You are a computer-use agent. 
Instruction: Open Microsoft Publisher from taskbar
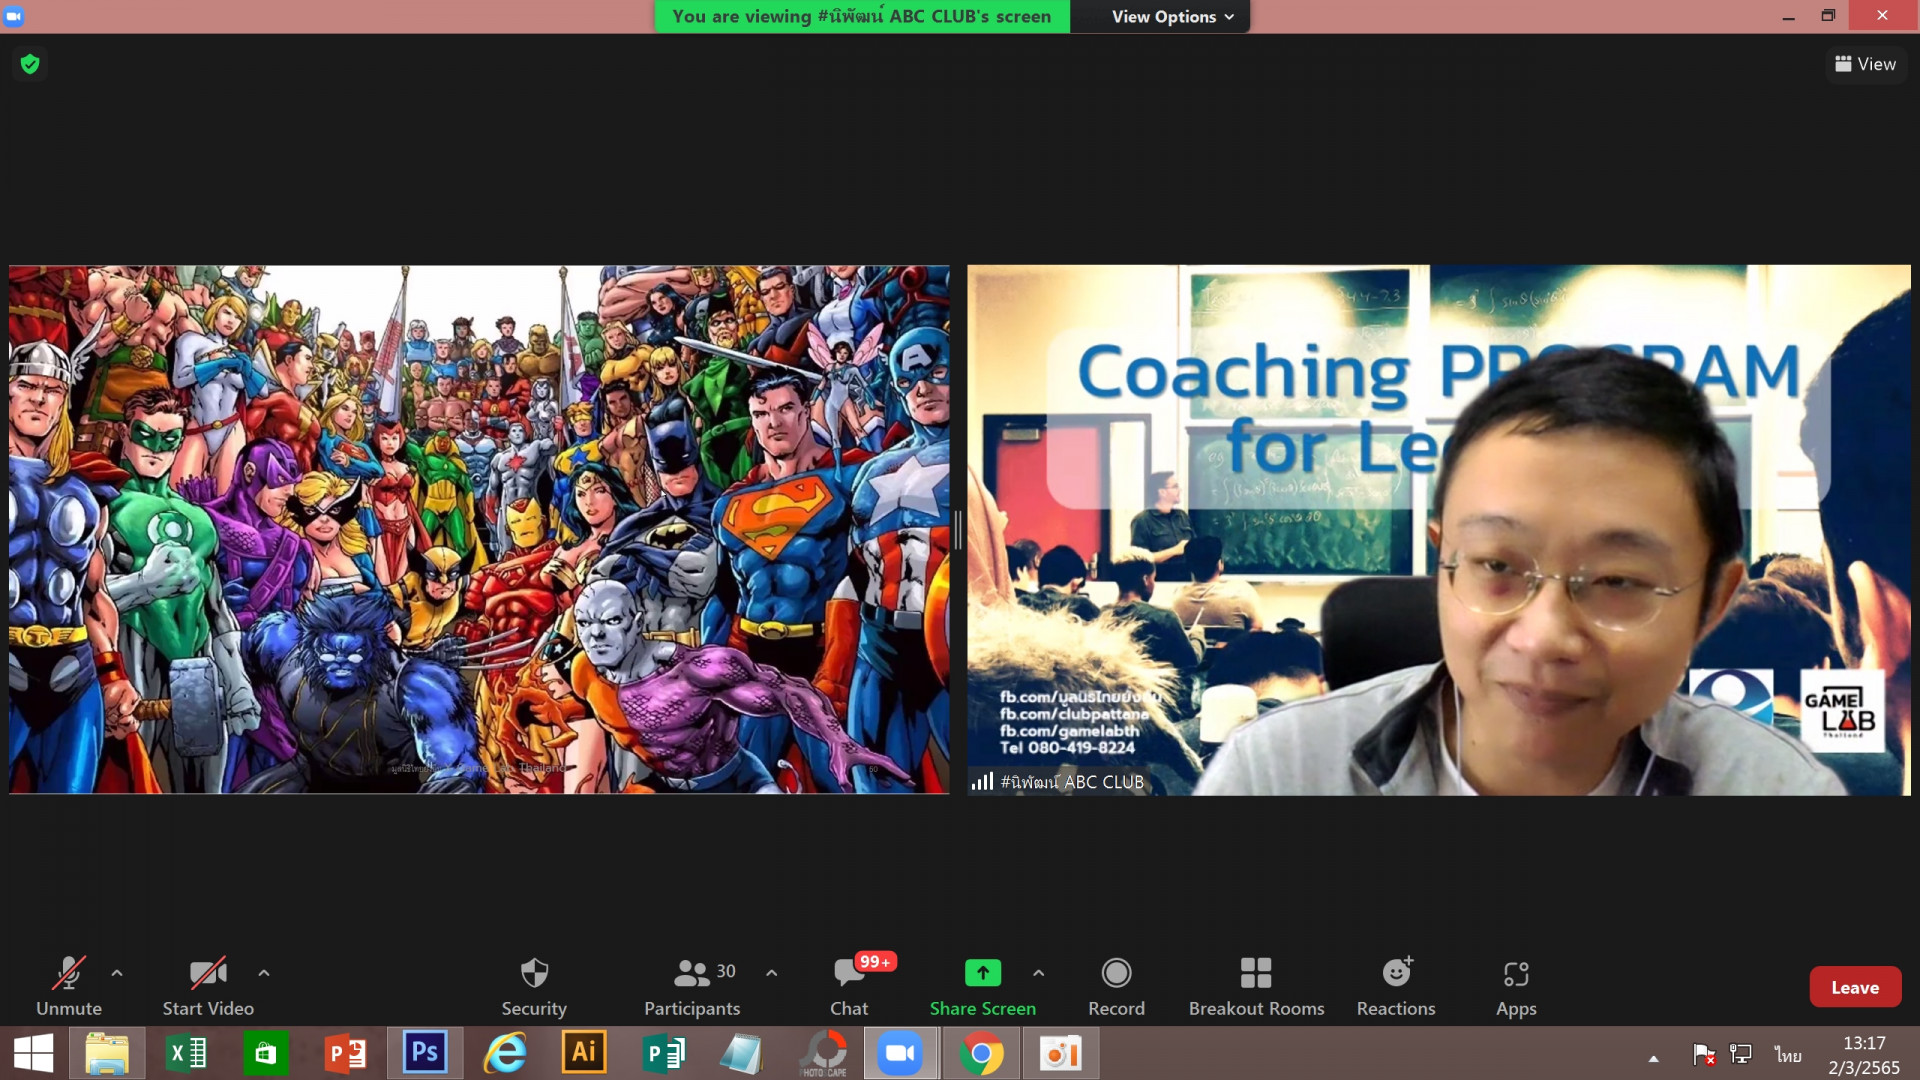pos(663,1053)
